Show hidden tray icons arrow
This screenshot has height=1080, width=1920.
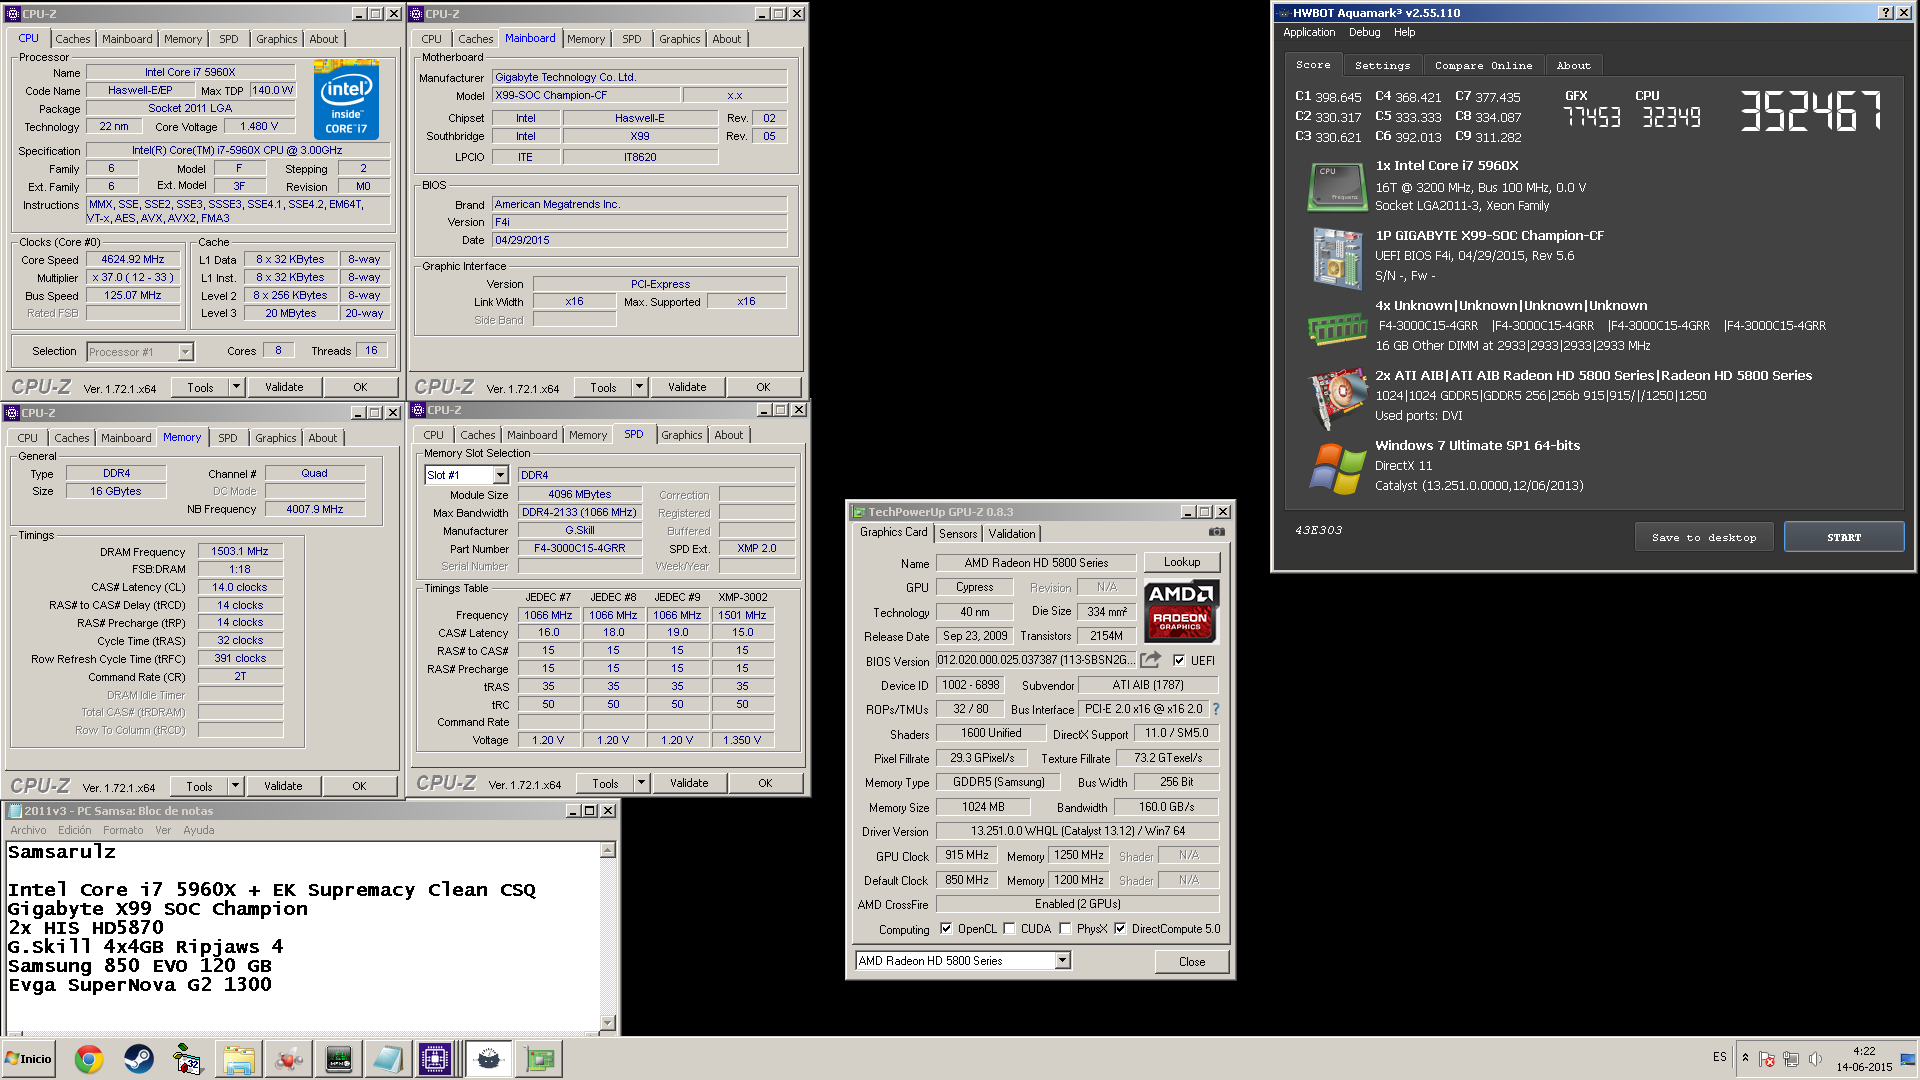coord(1745,1059)
